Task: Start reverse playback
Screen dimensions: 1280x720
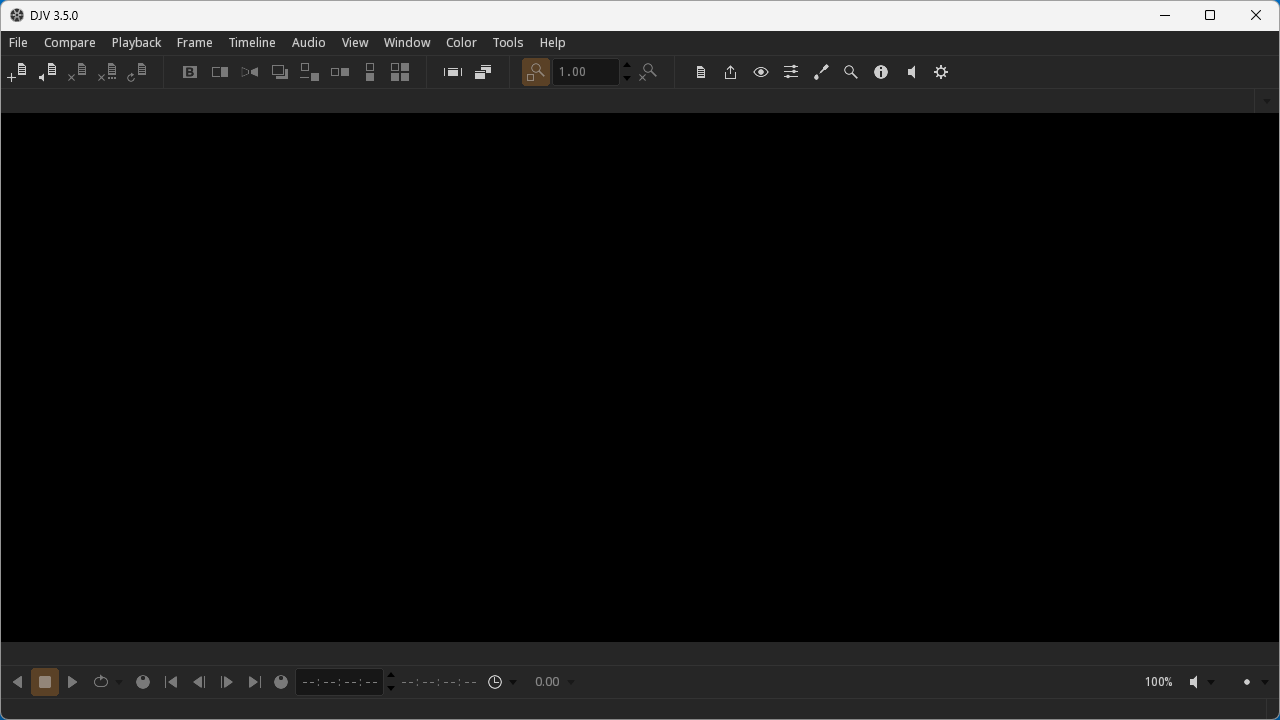Action: point(17,682)
